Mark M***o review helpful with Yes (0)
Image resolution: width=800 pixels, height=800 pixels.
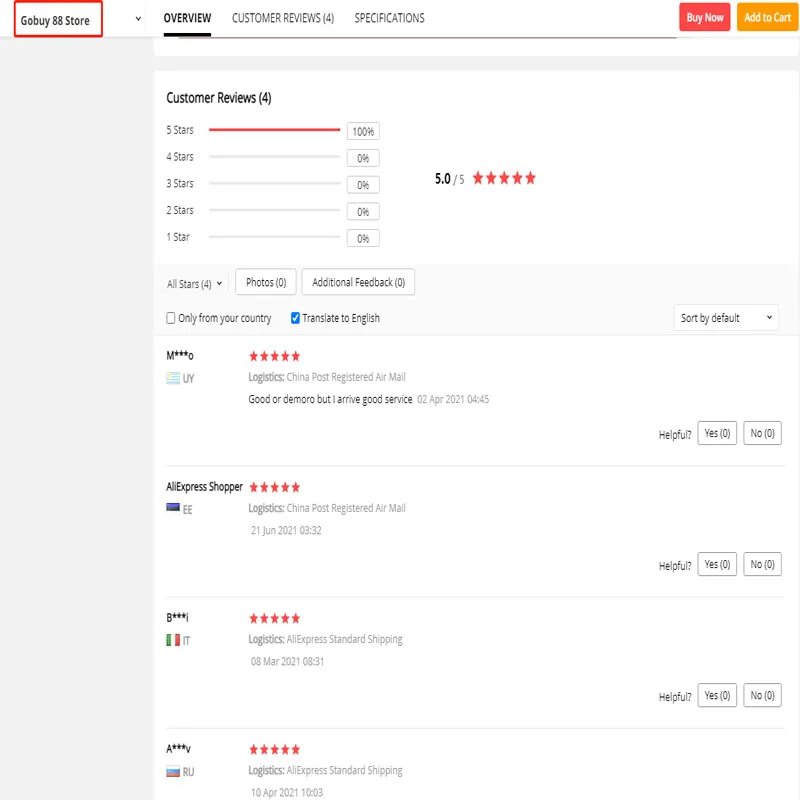coord(717,433)
